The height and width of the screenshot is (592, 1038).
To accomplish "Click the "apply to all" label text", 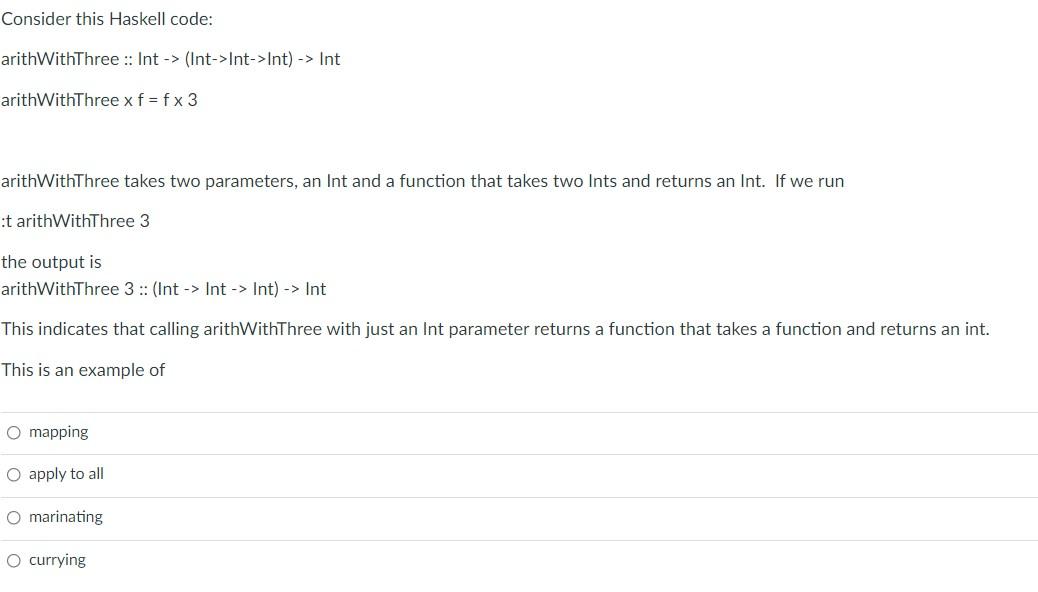I will coord(66,474).
